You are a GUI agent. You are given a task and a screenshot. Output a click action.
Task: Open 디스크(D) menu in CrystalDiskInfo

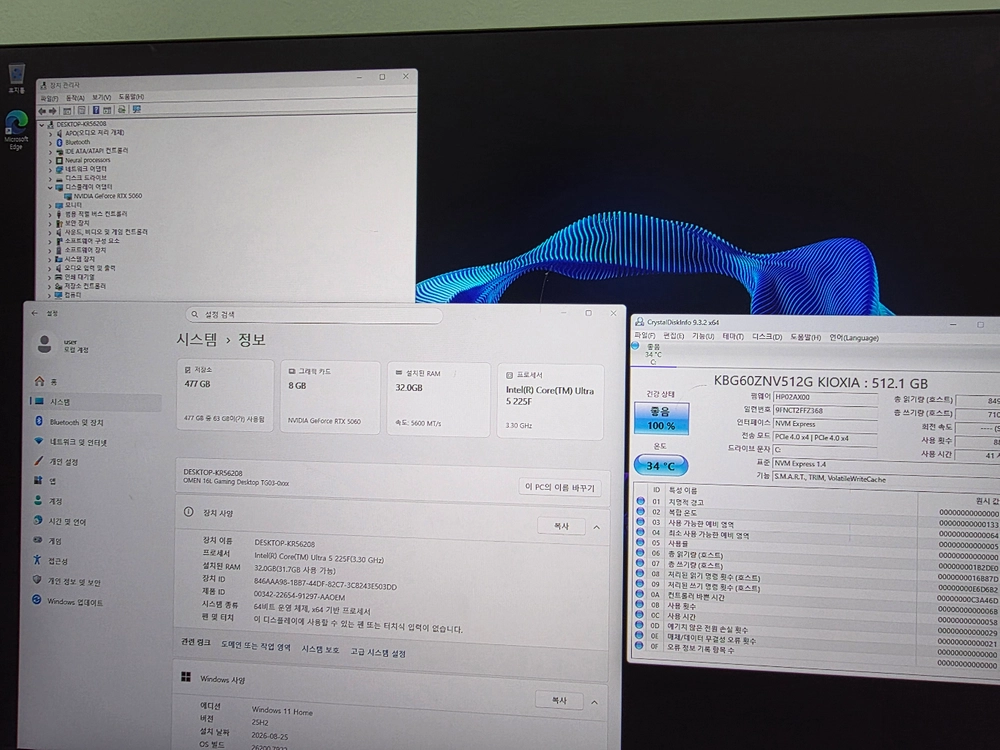point(767,337)
